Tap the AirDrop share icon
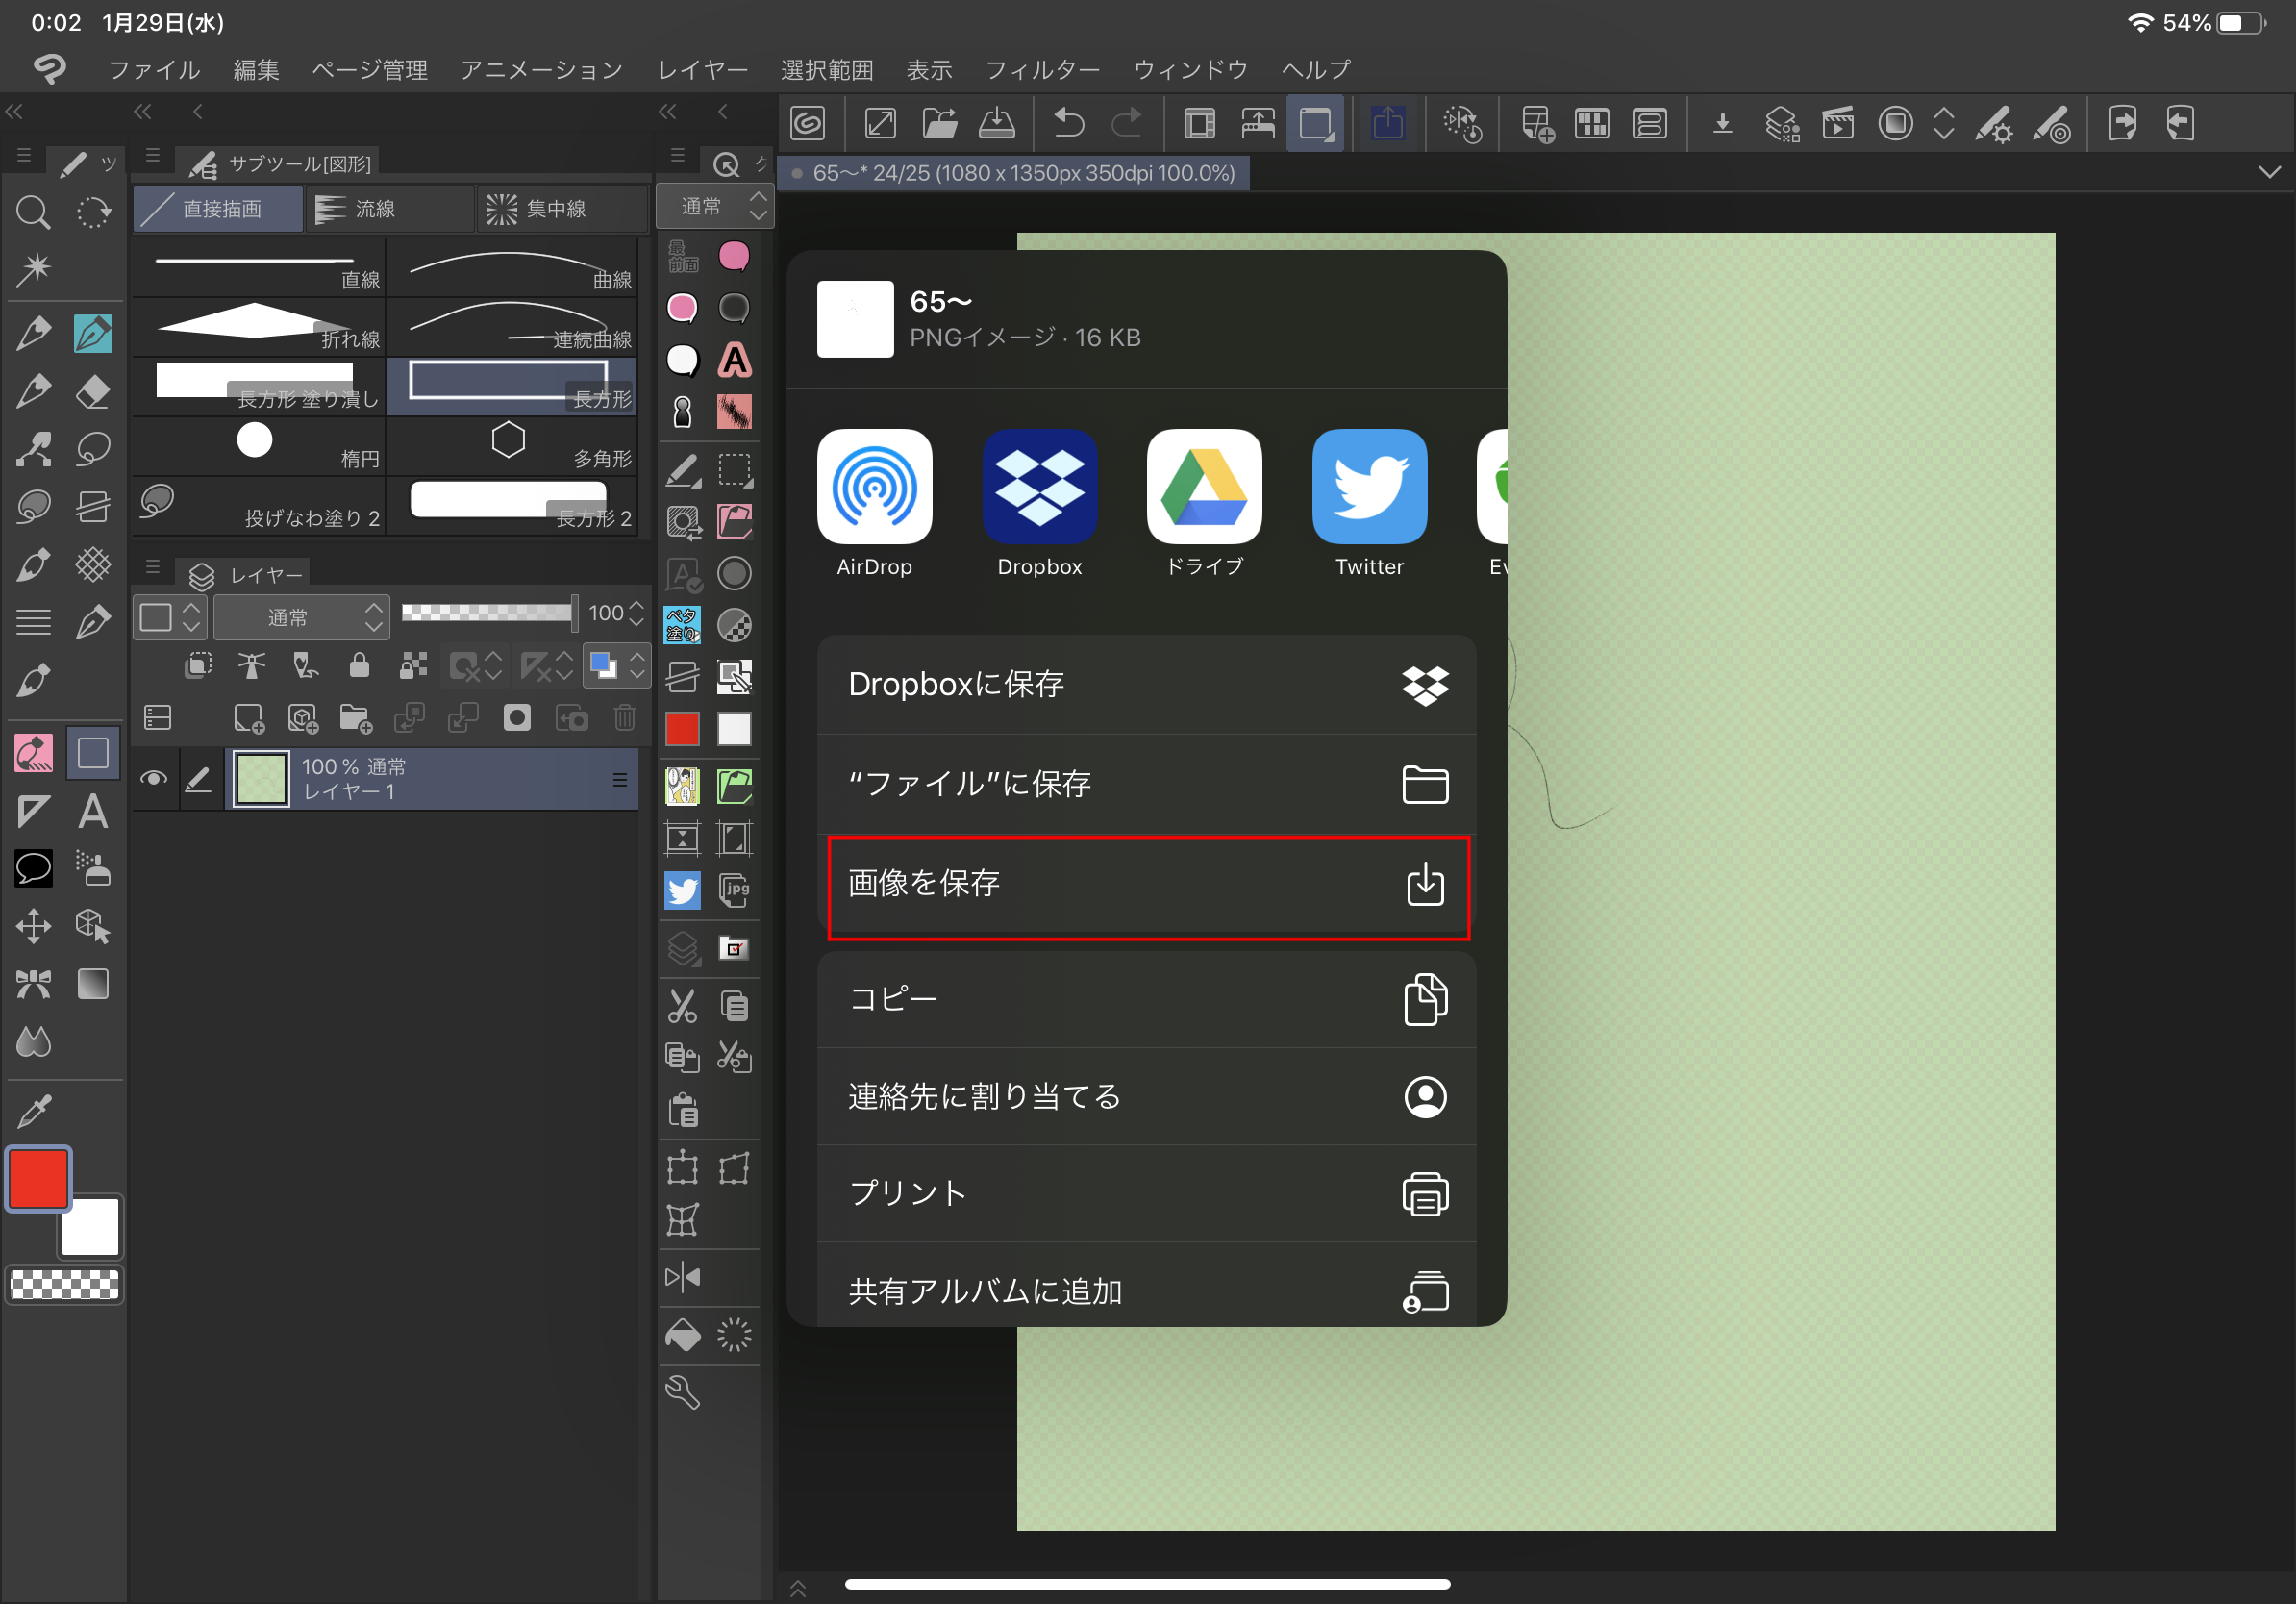 pyautogui.click(x=874, y=488)
